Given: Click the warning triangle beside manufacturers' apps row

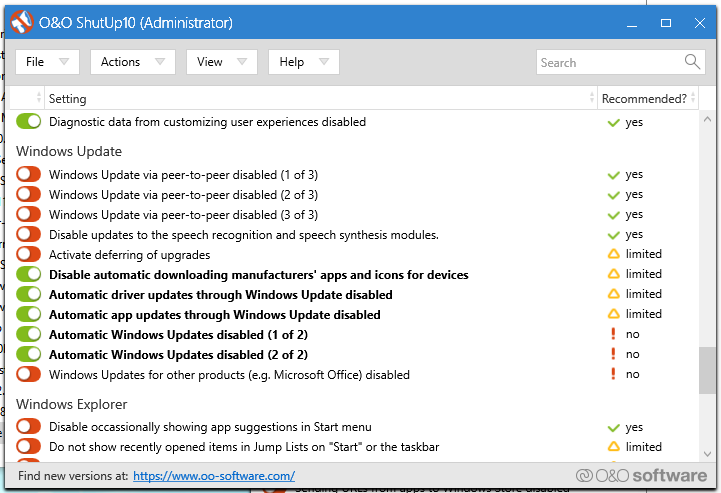Looking at the screenshot, I should (613, 274).
